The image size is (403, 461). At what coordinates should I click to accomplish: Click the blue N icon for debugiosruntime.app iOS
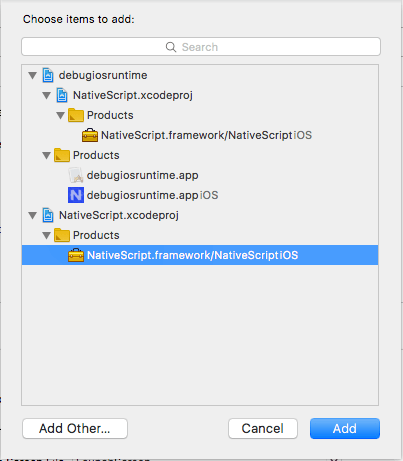76,195
